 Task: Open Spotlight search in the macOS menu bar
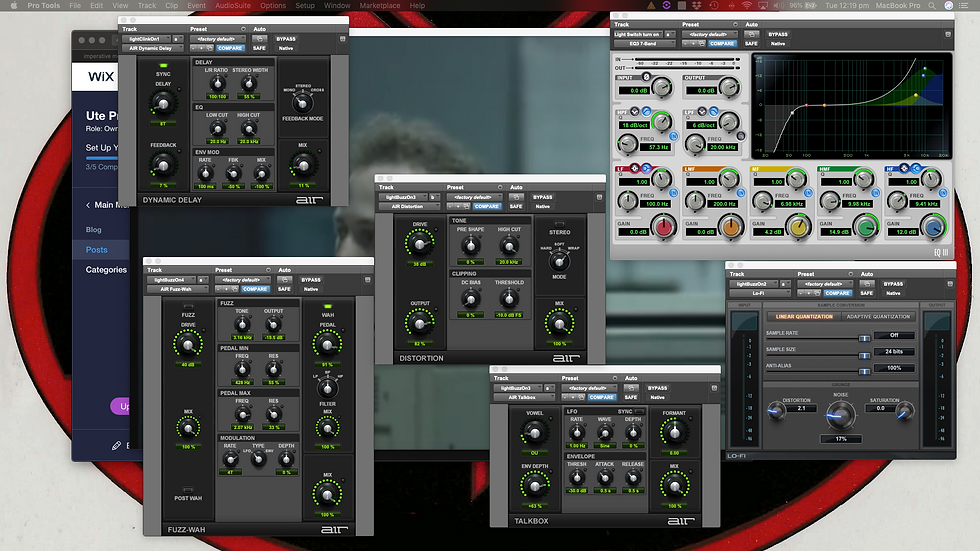pyautogui.click(x=932, y=5)
